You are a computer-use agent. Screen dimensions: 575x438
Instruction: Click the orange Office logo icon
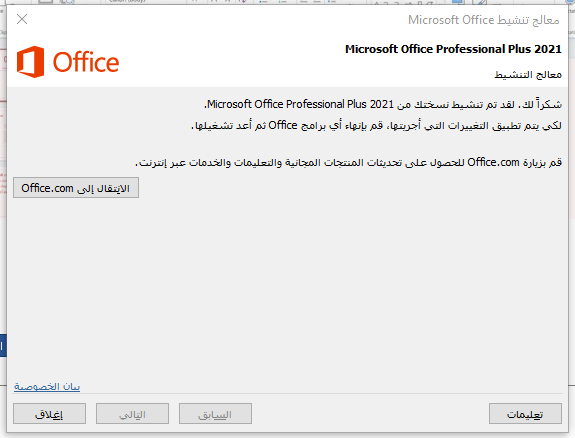point(30,62)
